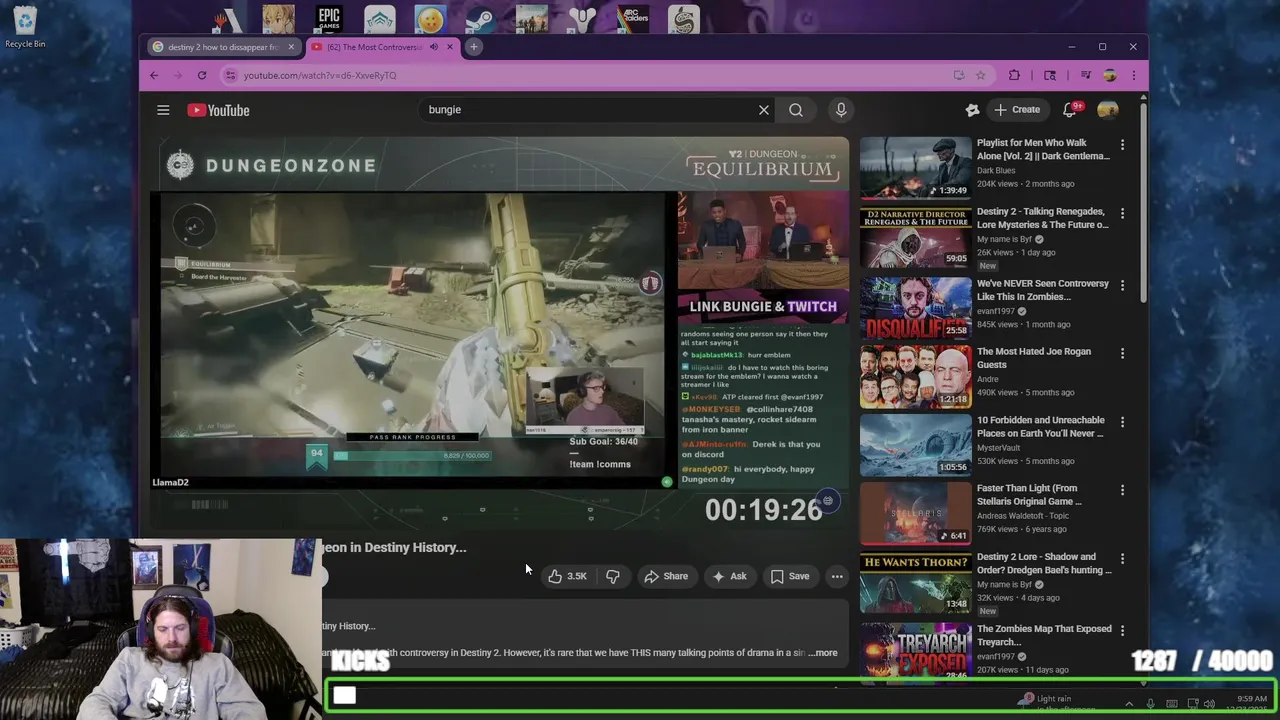Like the video showing 3.5K likes
The height and width of the screenshot is (720, 1280).
tap(566, 576)
